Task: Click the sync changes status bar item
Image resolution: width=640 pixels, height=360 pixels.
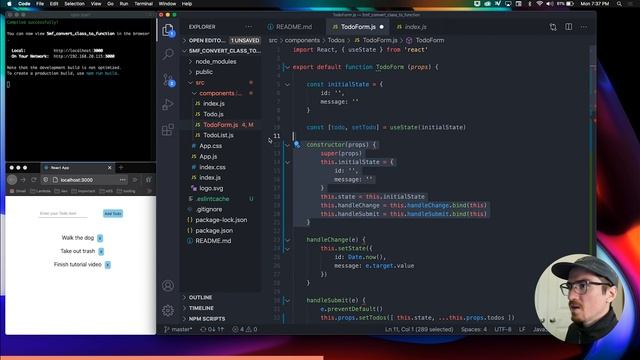Action: click(x=212, y=329)
